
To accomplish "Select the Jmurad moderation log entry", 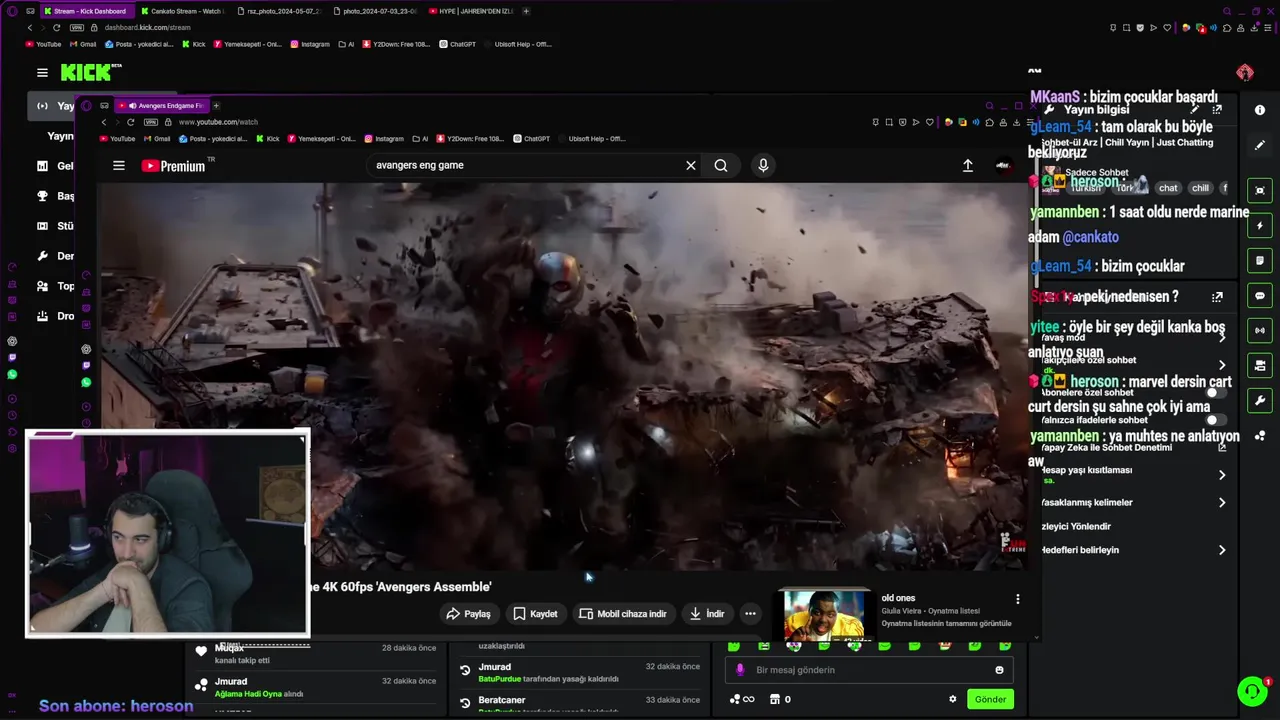I will [580, 672].
